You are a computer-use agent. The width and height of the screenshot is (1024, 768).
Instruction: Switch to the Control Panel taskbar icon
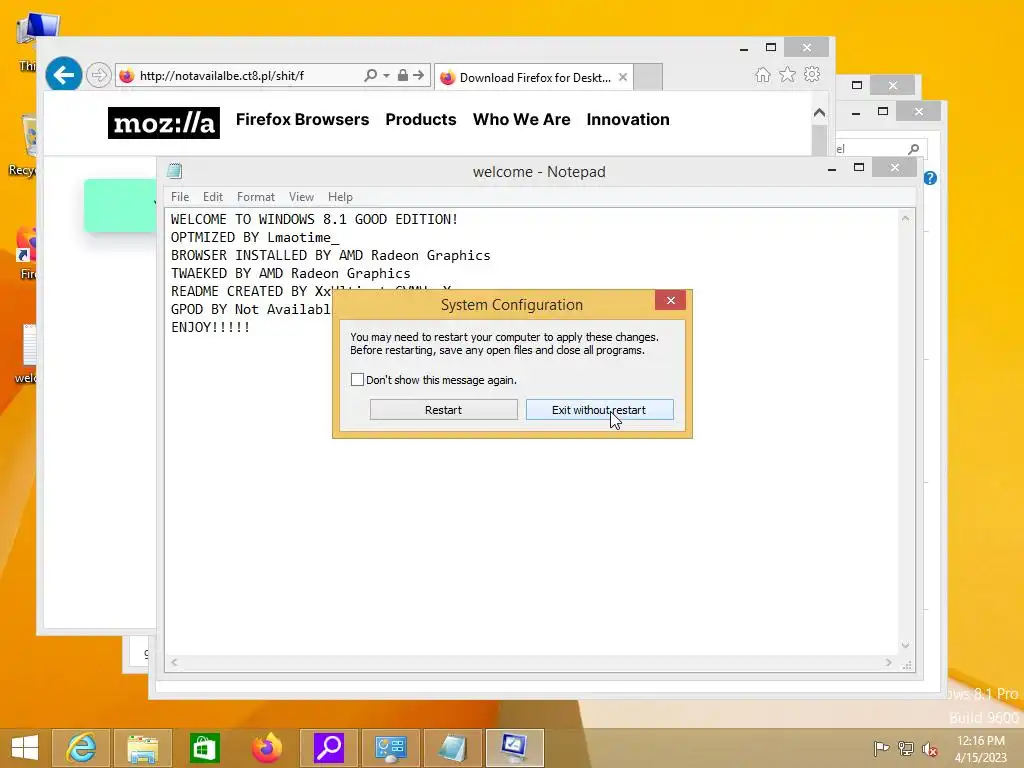(391, 748)
